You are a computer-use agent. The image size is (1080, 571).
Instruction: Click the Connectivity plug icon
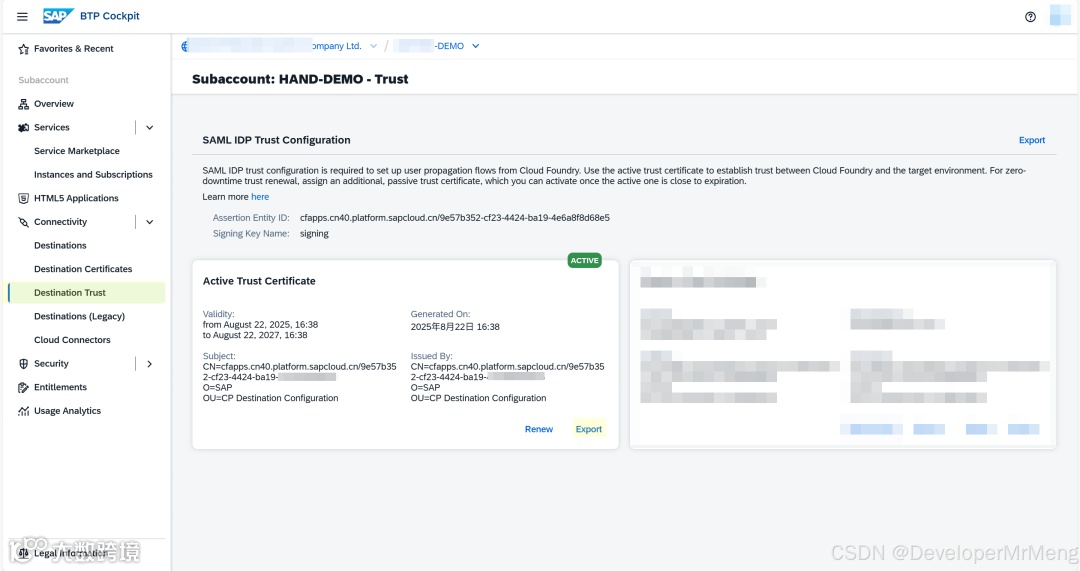[x=23, y=222]
